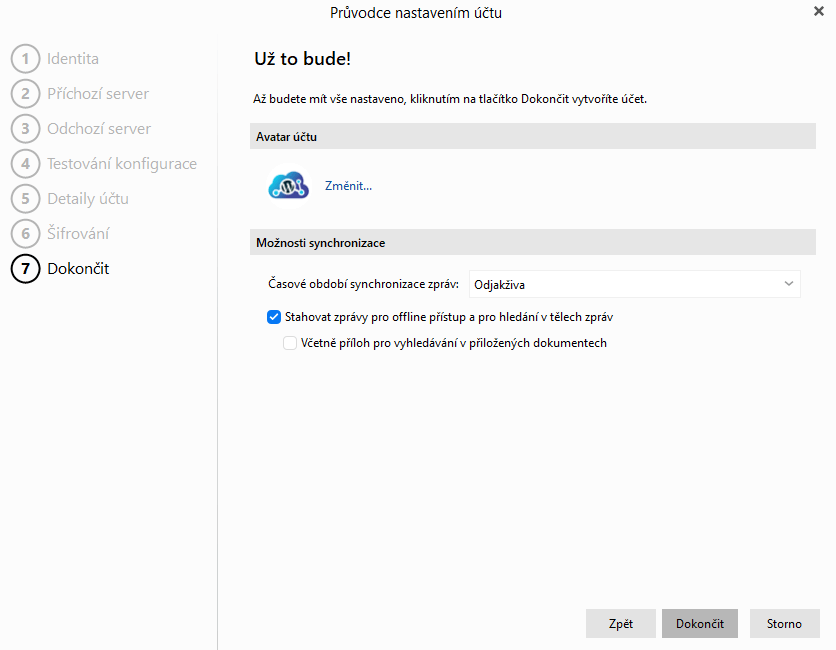Click the step 2 number circle
Screen dimensions: 836x650
(x=25, y=94)
